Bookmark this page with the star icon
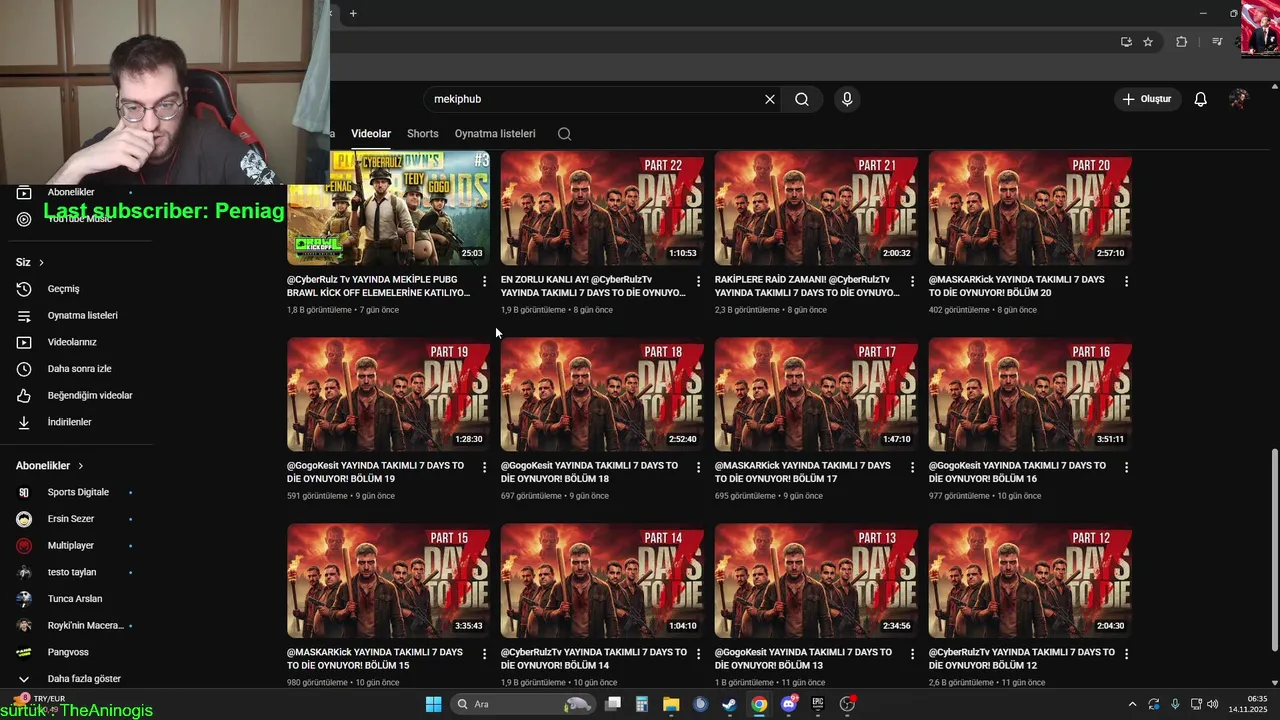The height and width of the screenshot is (720, 1280). [x=1148, y=42]
